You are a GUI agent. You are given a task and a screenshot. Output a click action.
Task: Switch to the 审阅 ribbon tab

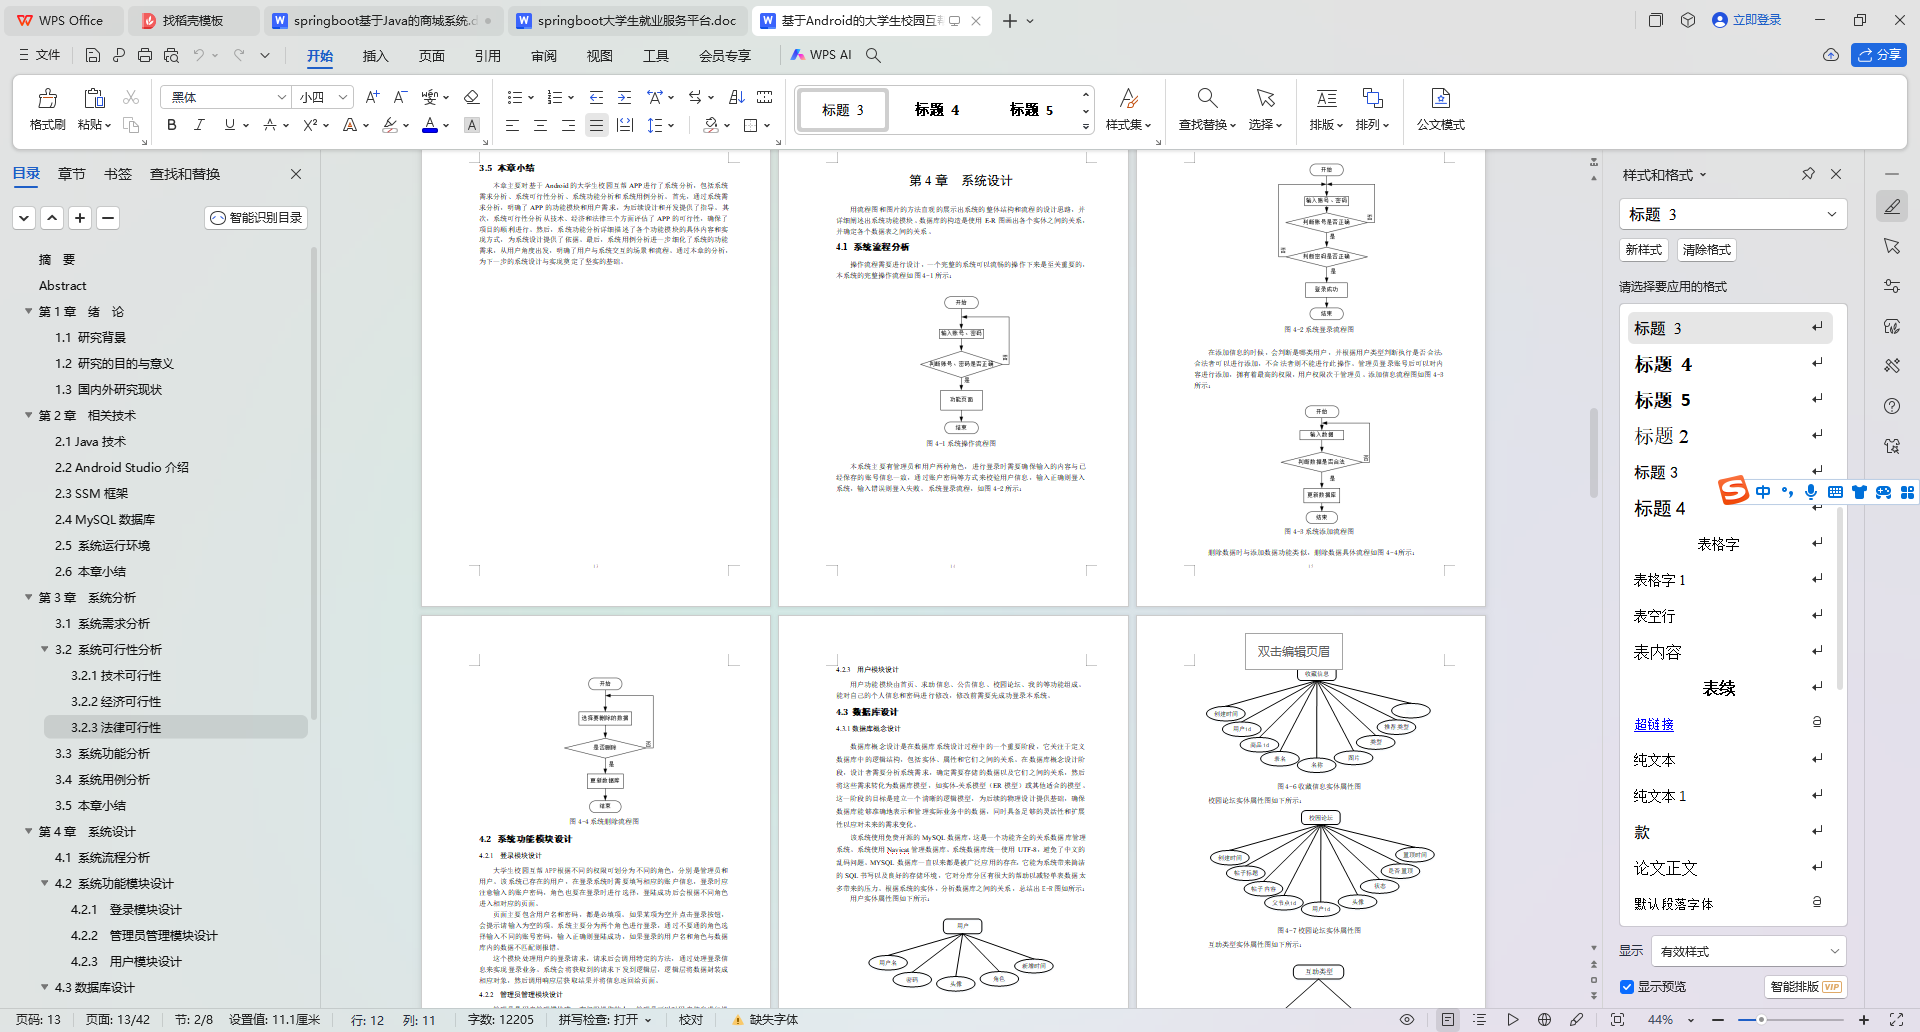pyautogui.click(x=543, y=56)
